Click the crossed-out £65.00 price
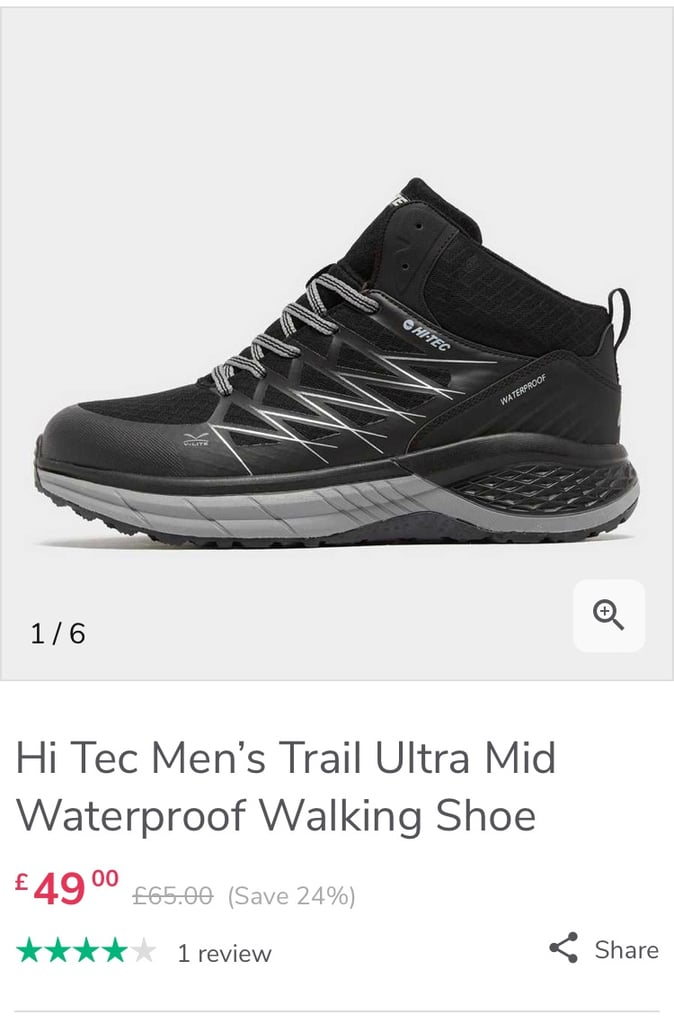 click(x=173, y=895)
